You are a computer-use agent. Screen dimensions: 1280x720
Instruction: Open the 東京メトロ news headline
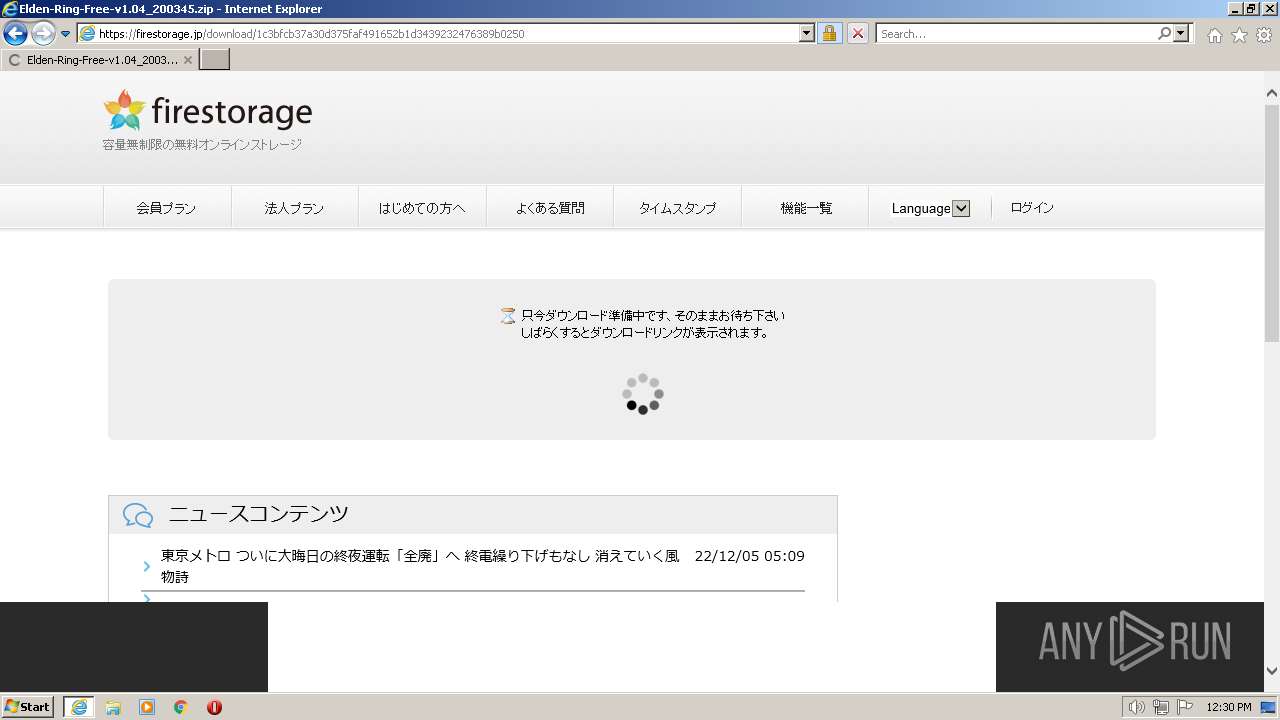(420, 566)
